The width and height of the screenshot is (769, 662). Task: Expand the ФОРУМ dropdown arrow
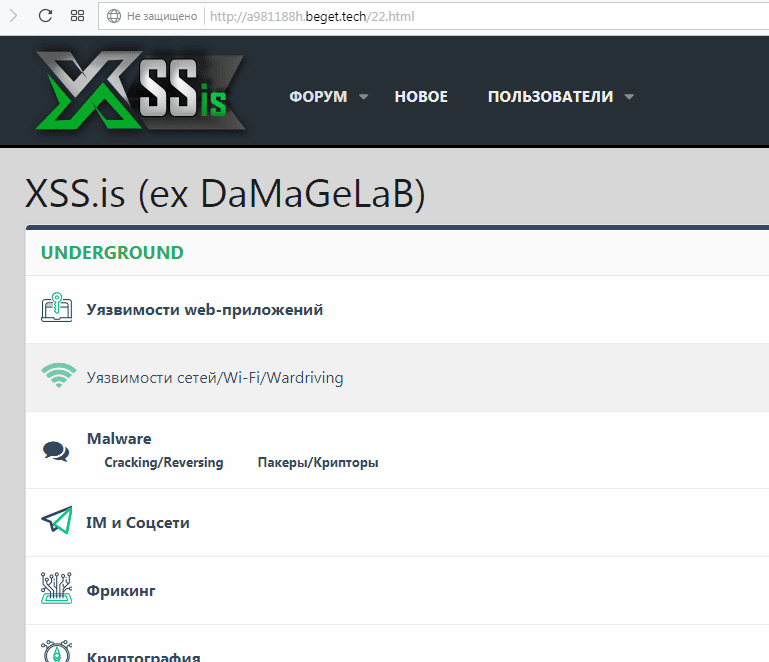(x=363, y=97)
